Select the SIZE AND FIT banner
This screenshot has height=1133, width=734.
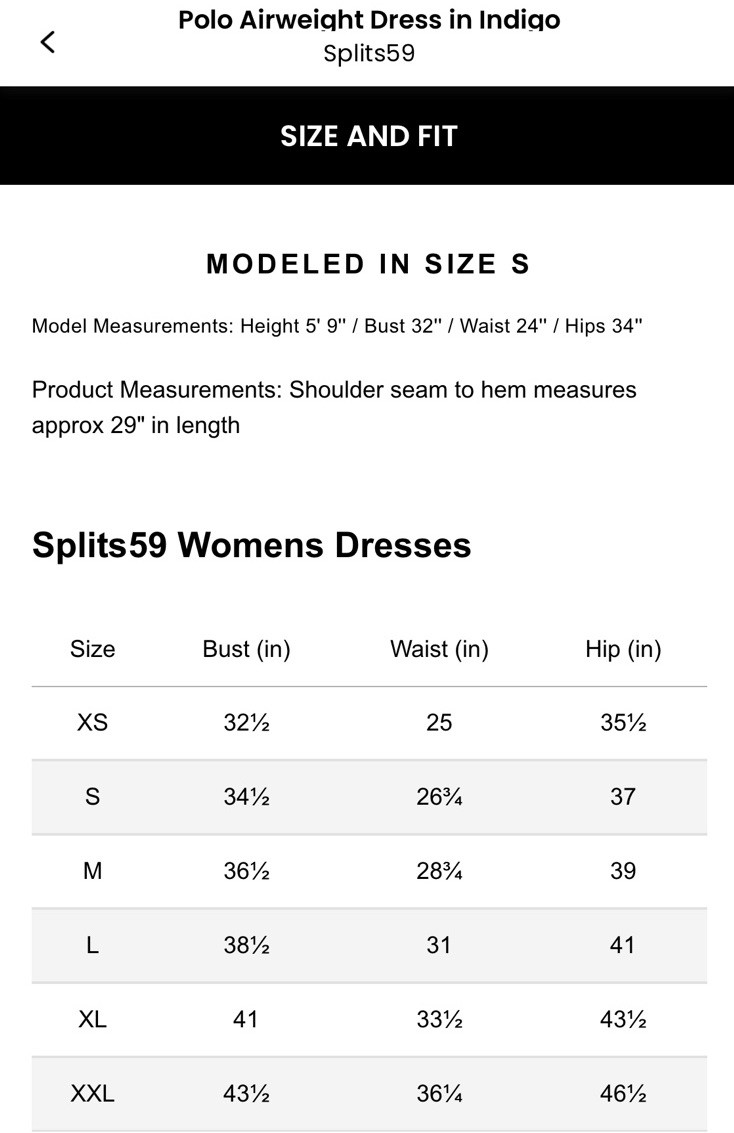click(x=368, y=136)
